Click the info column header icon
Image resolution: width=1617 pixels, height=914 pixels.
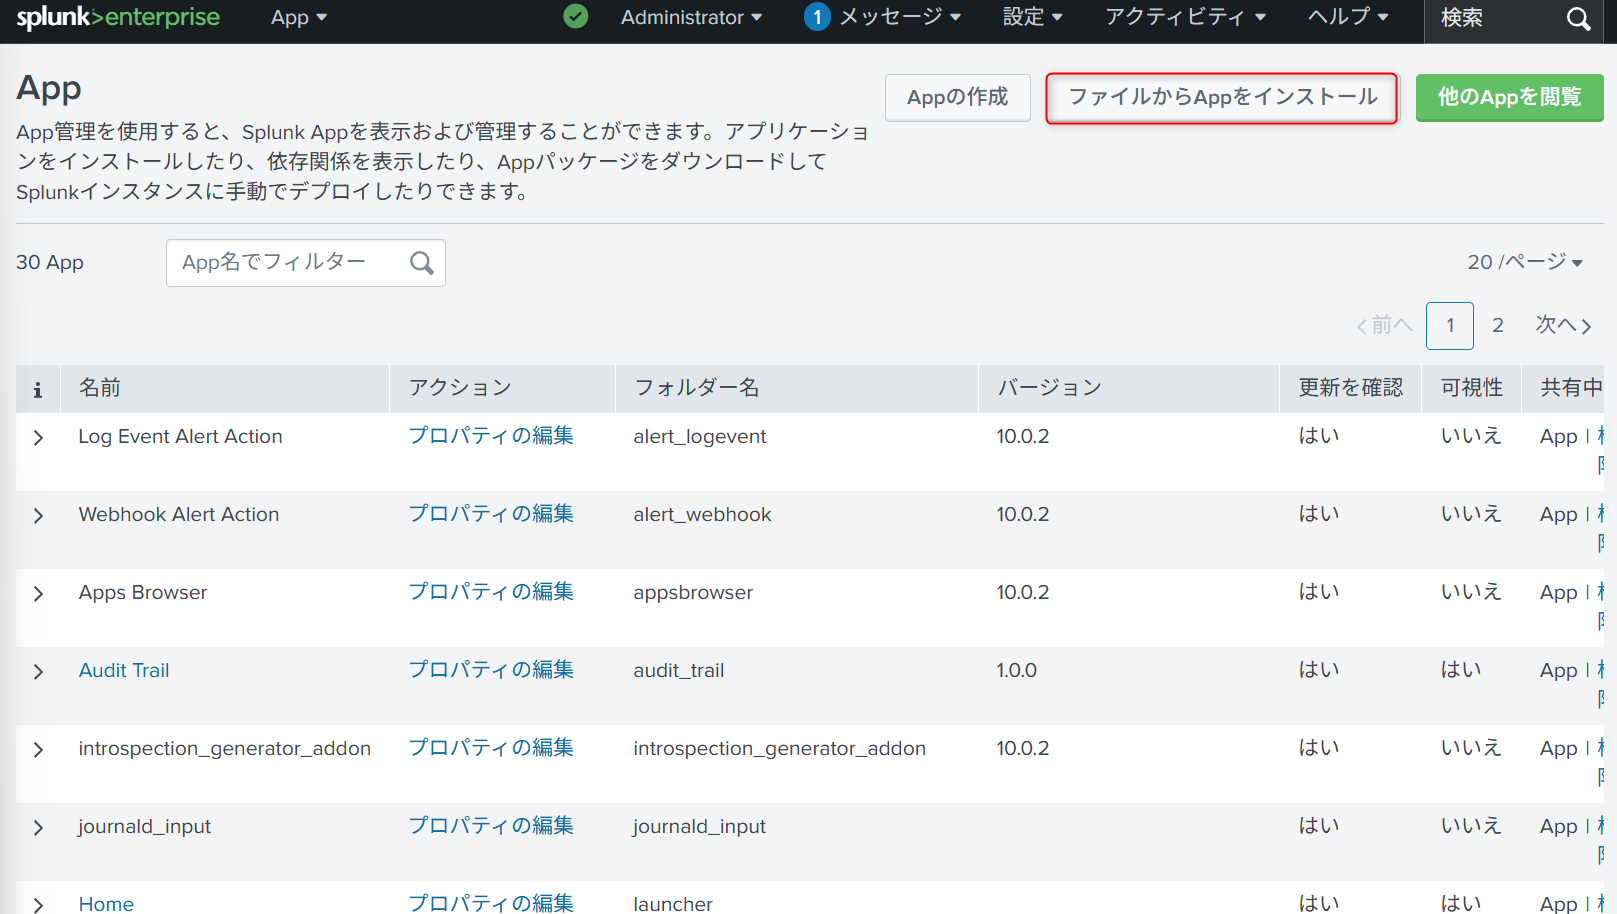38,389
